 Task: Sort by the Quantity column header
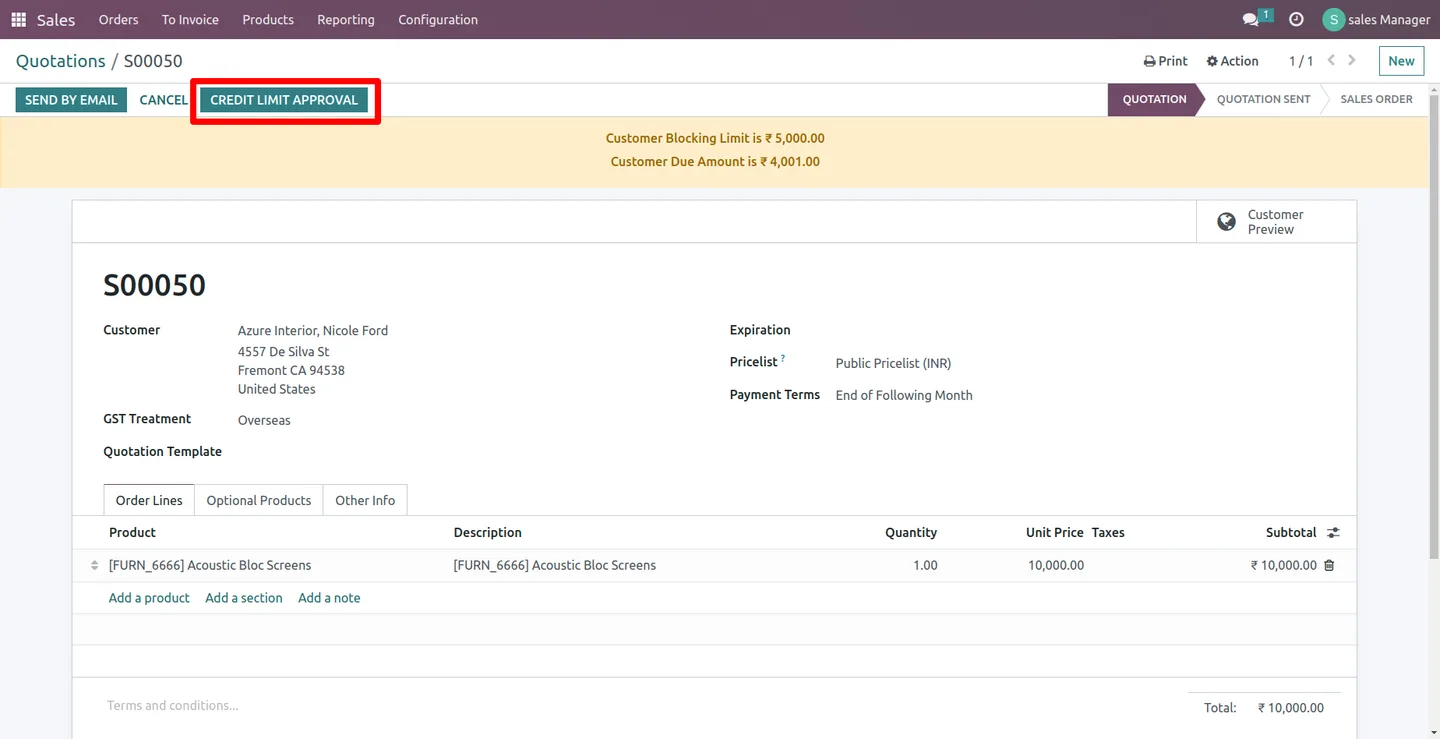(x=911, y=533)
